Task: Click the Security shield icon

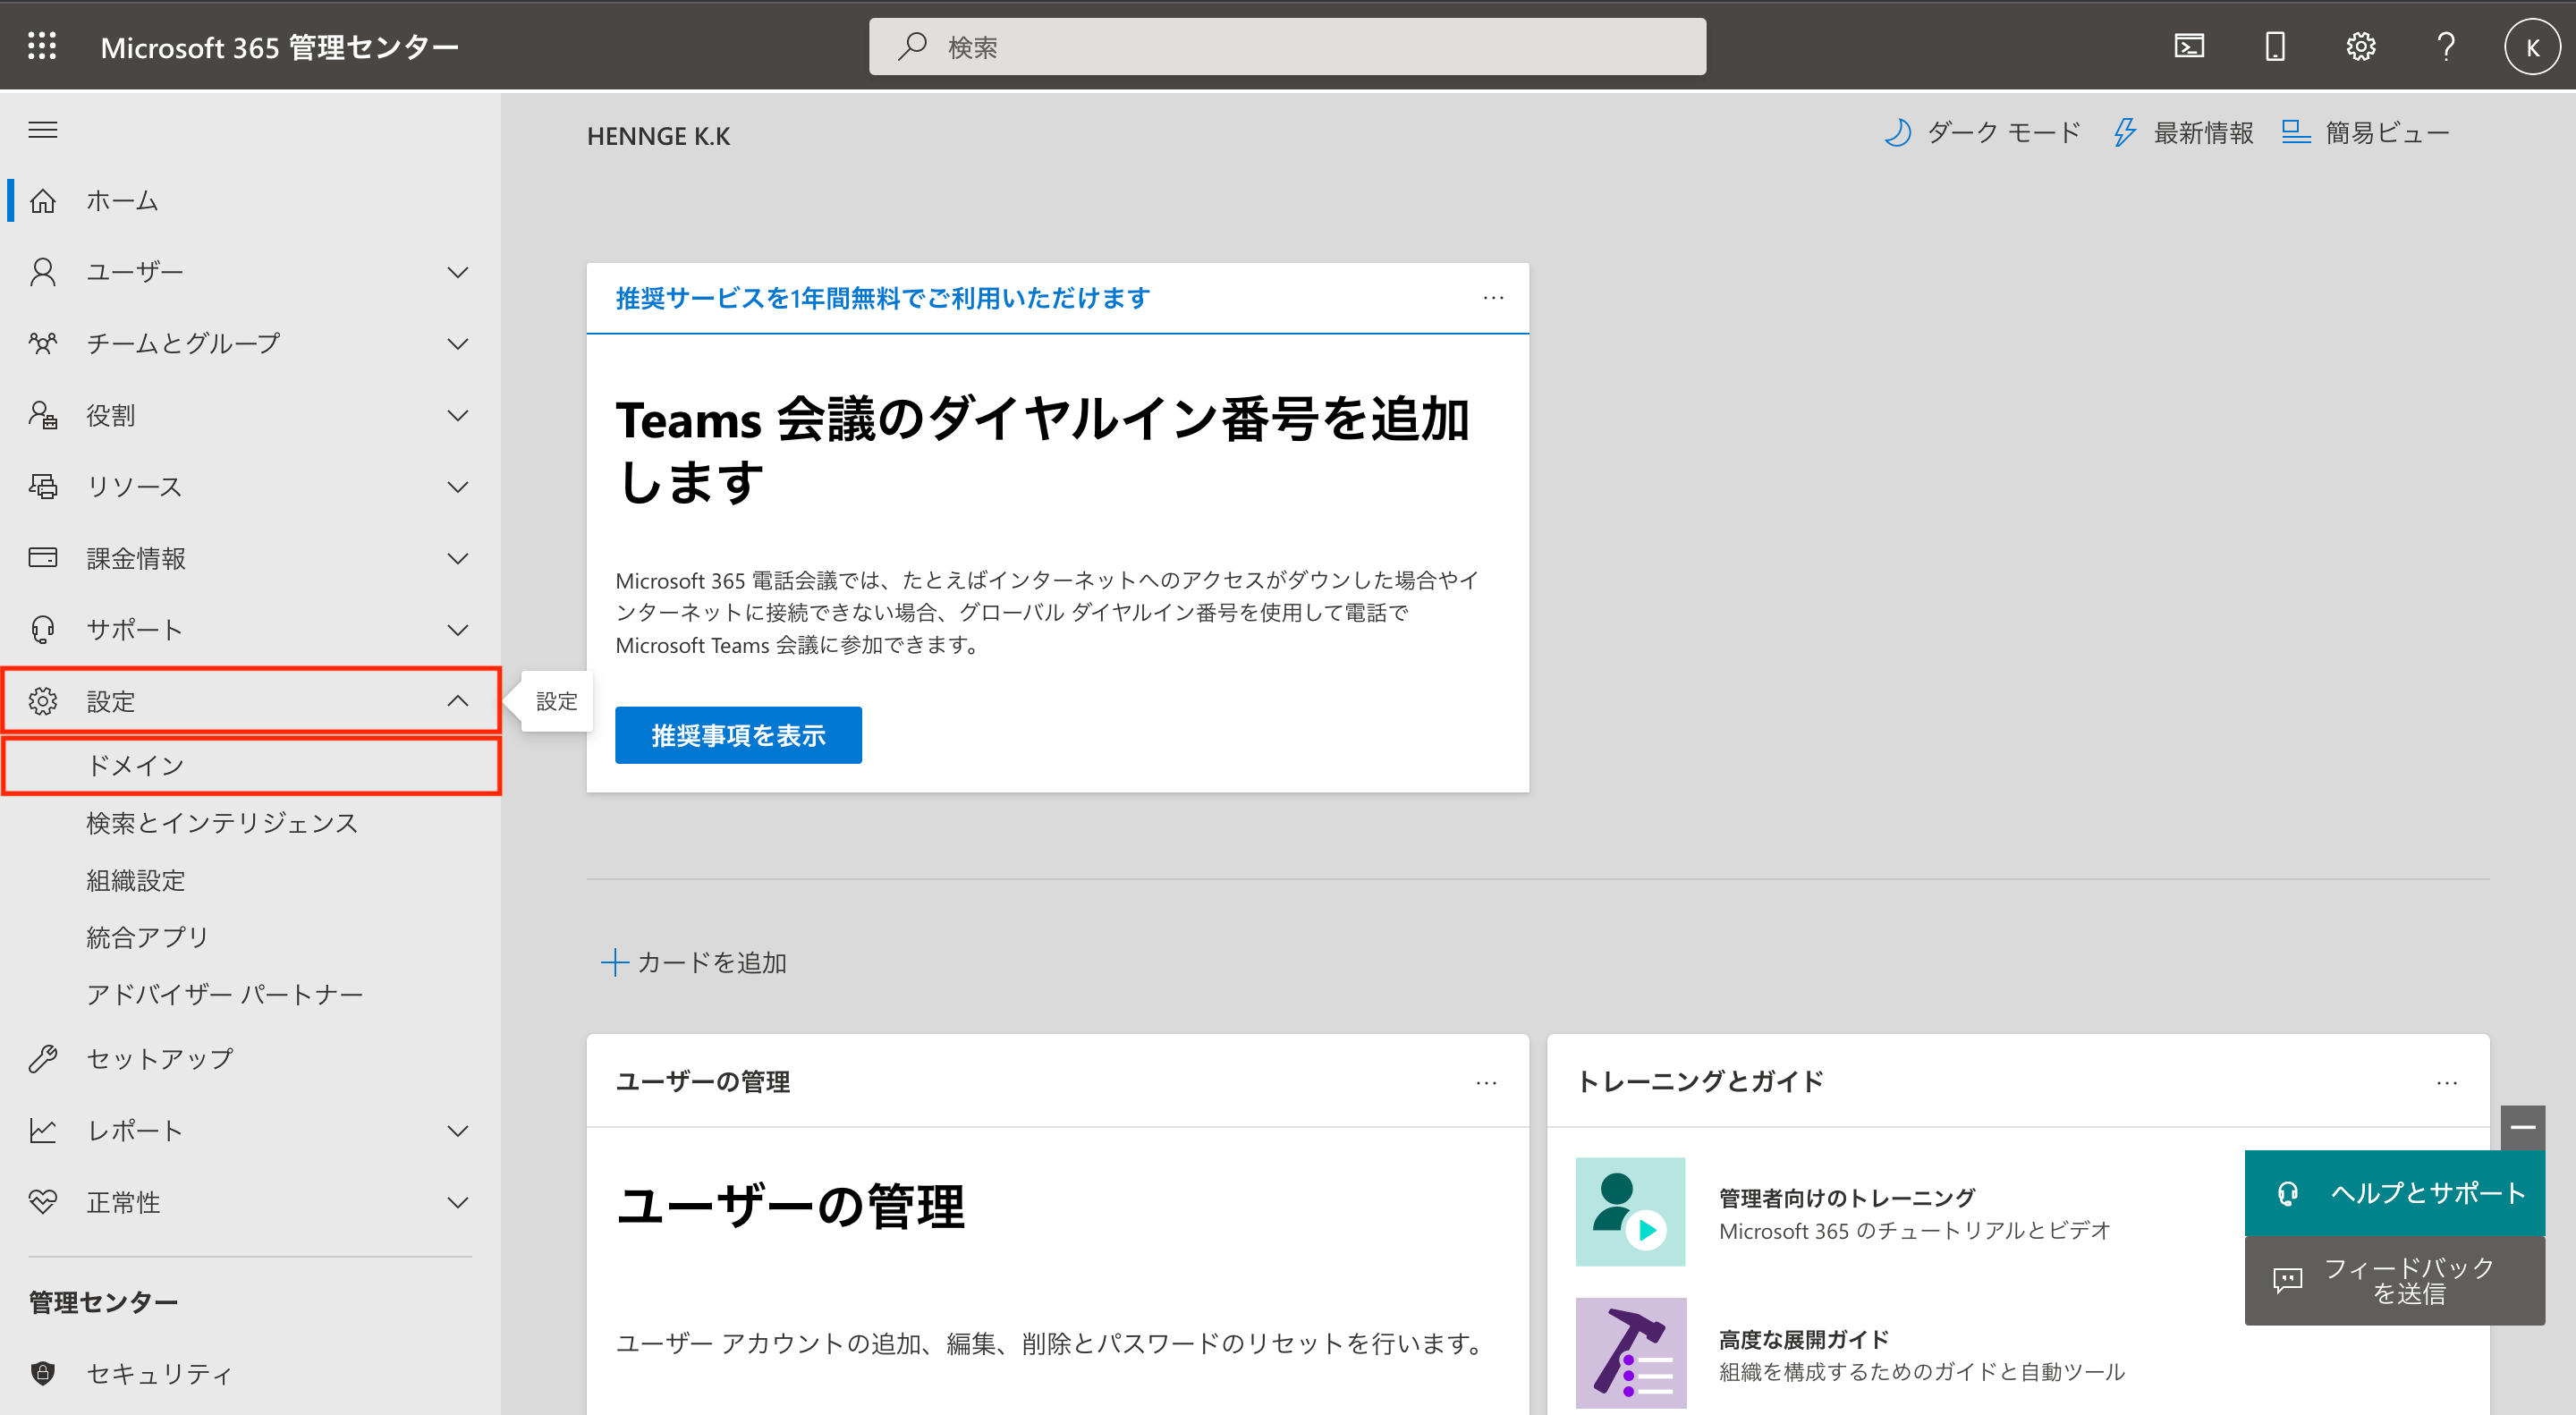Action: [x=42, y=1373]
